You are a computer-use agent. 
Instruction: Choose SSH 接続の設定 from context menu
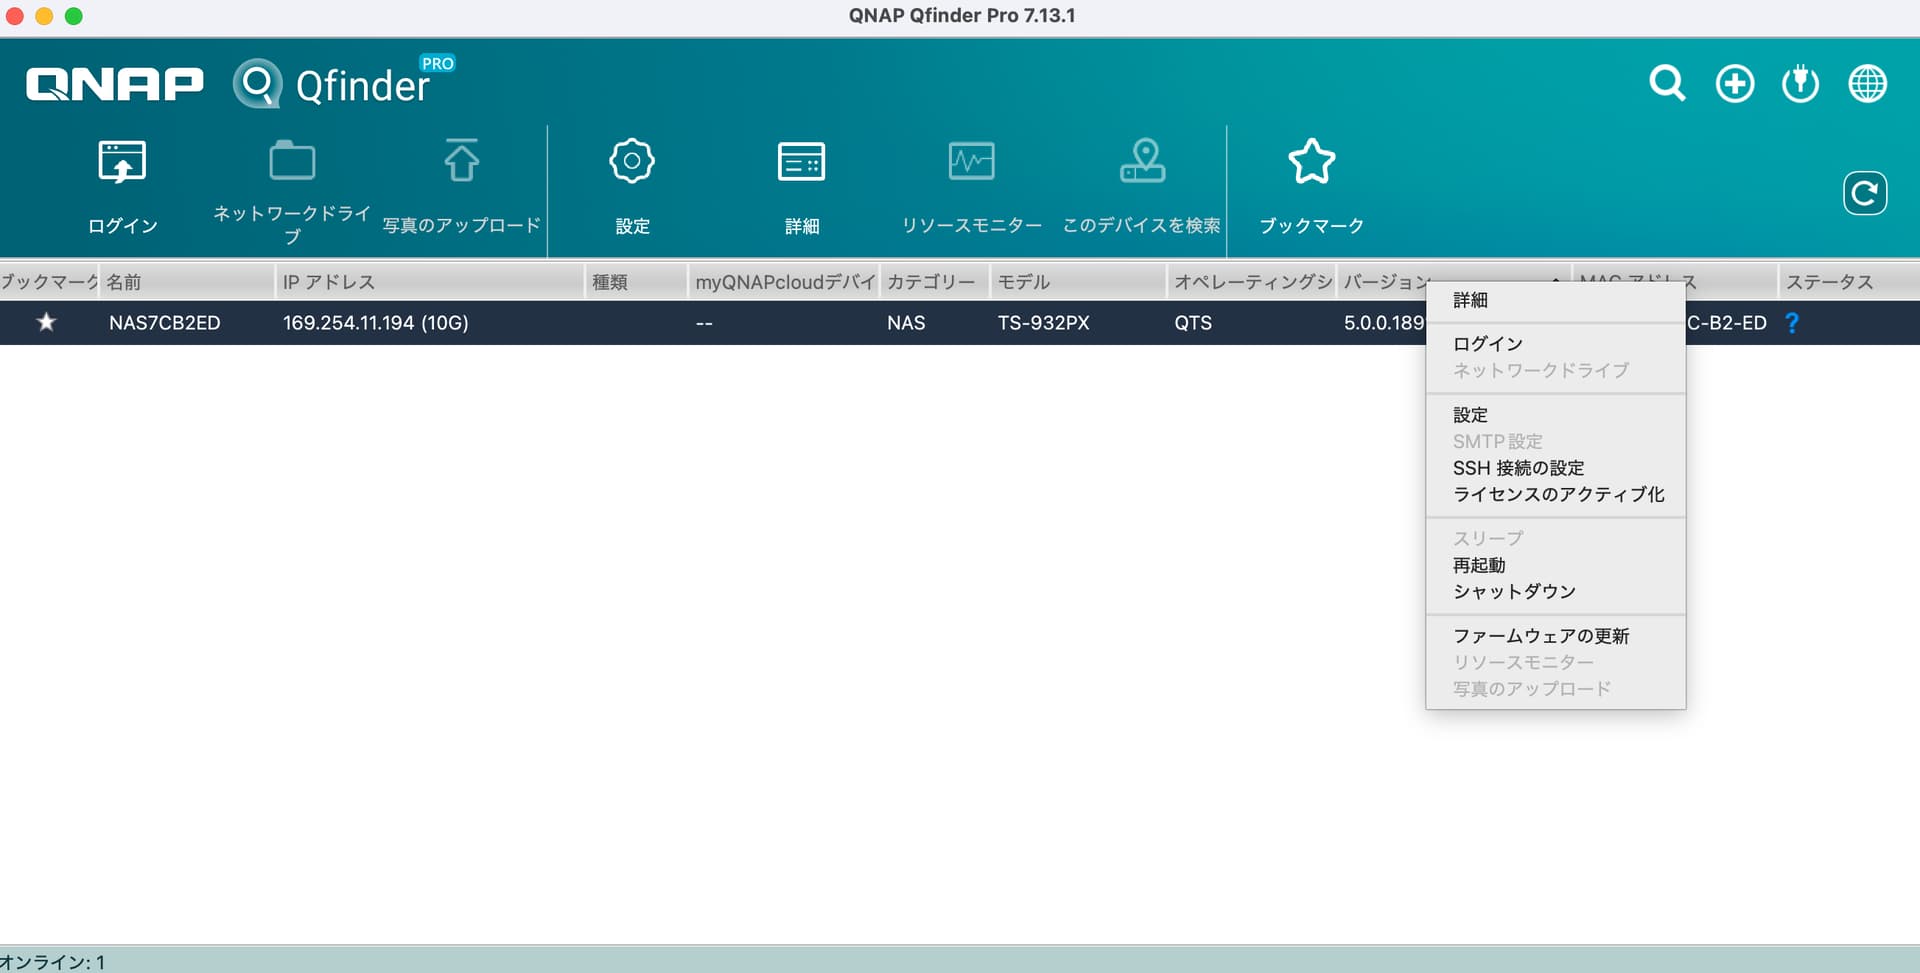point(1518,468)
